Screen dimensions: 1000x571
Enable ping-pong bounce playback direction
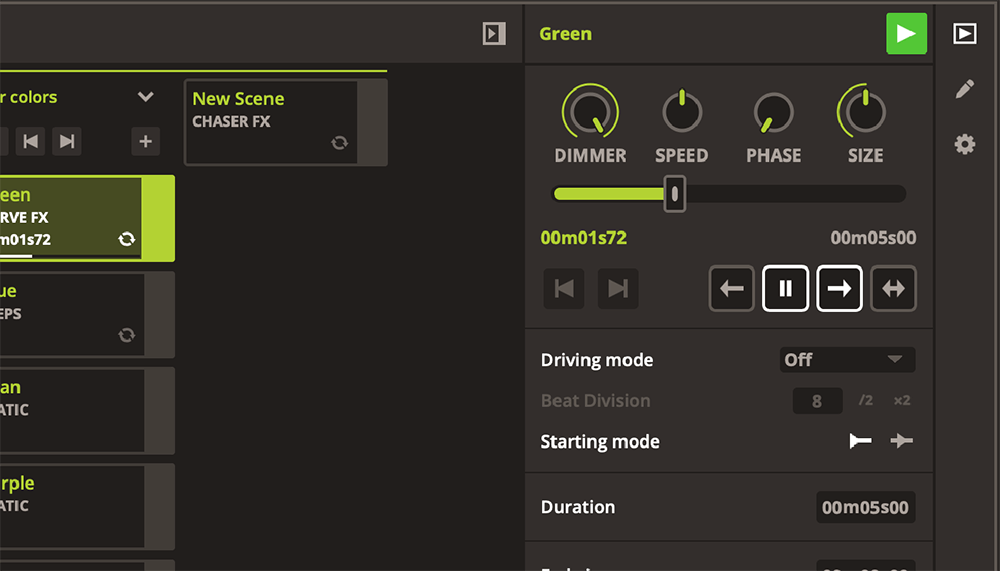click(893, 289)
